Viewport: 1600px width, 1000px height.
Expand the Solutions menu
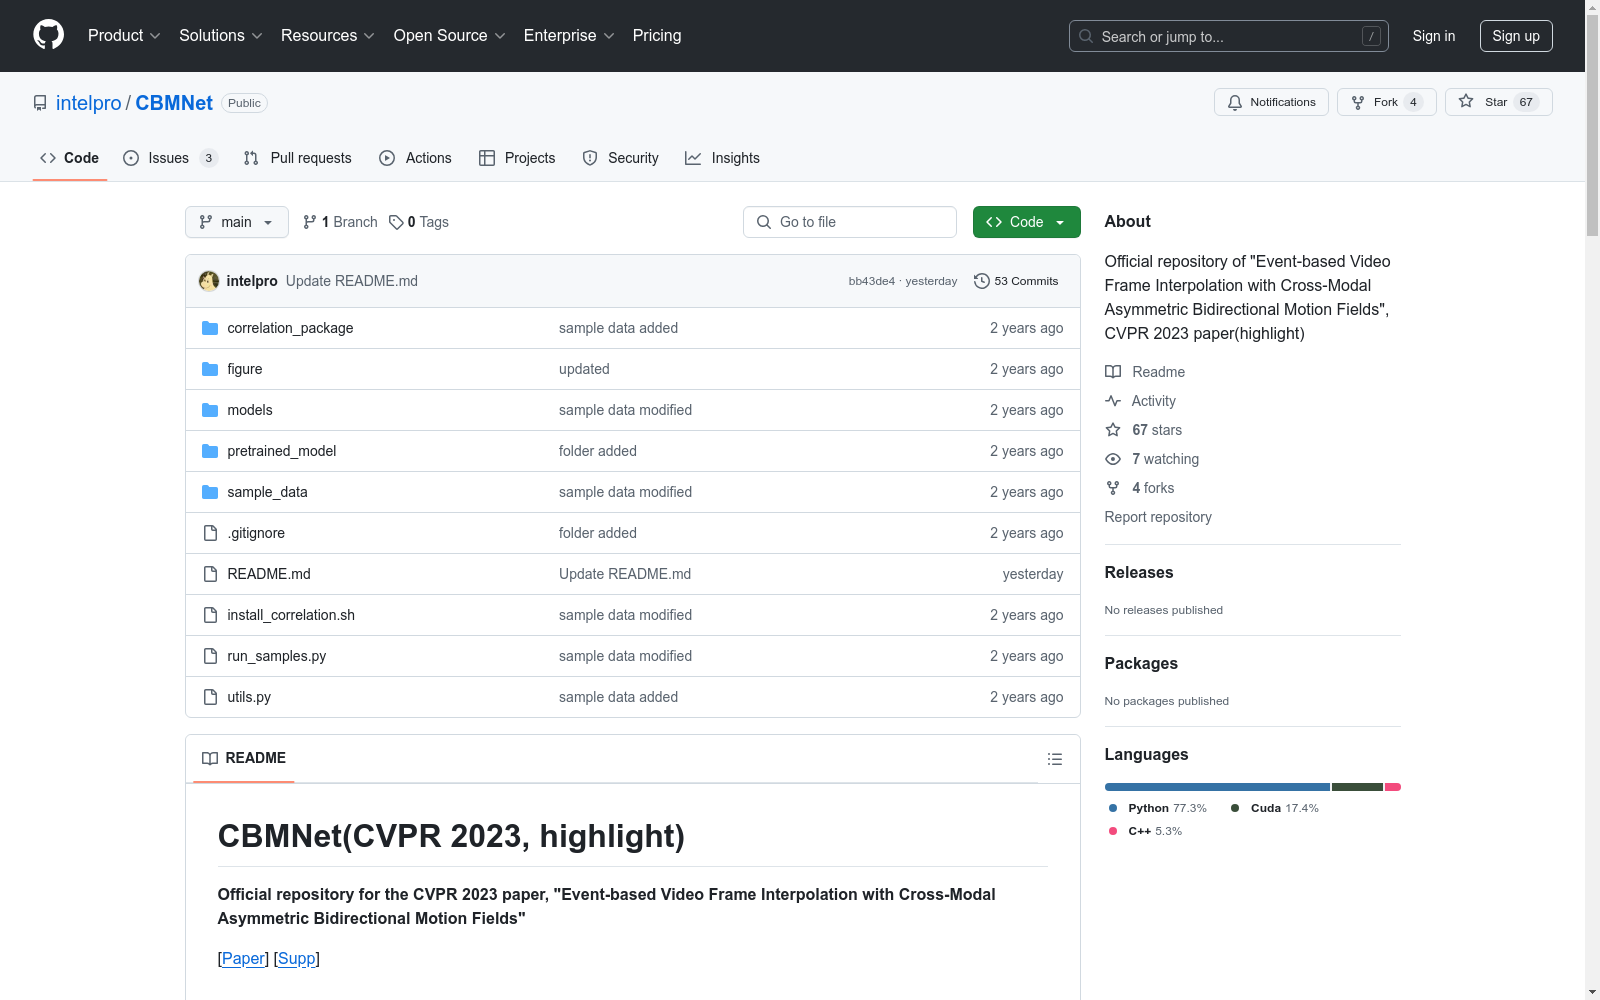pos(221,36)
